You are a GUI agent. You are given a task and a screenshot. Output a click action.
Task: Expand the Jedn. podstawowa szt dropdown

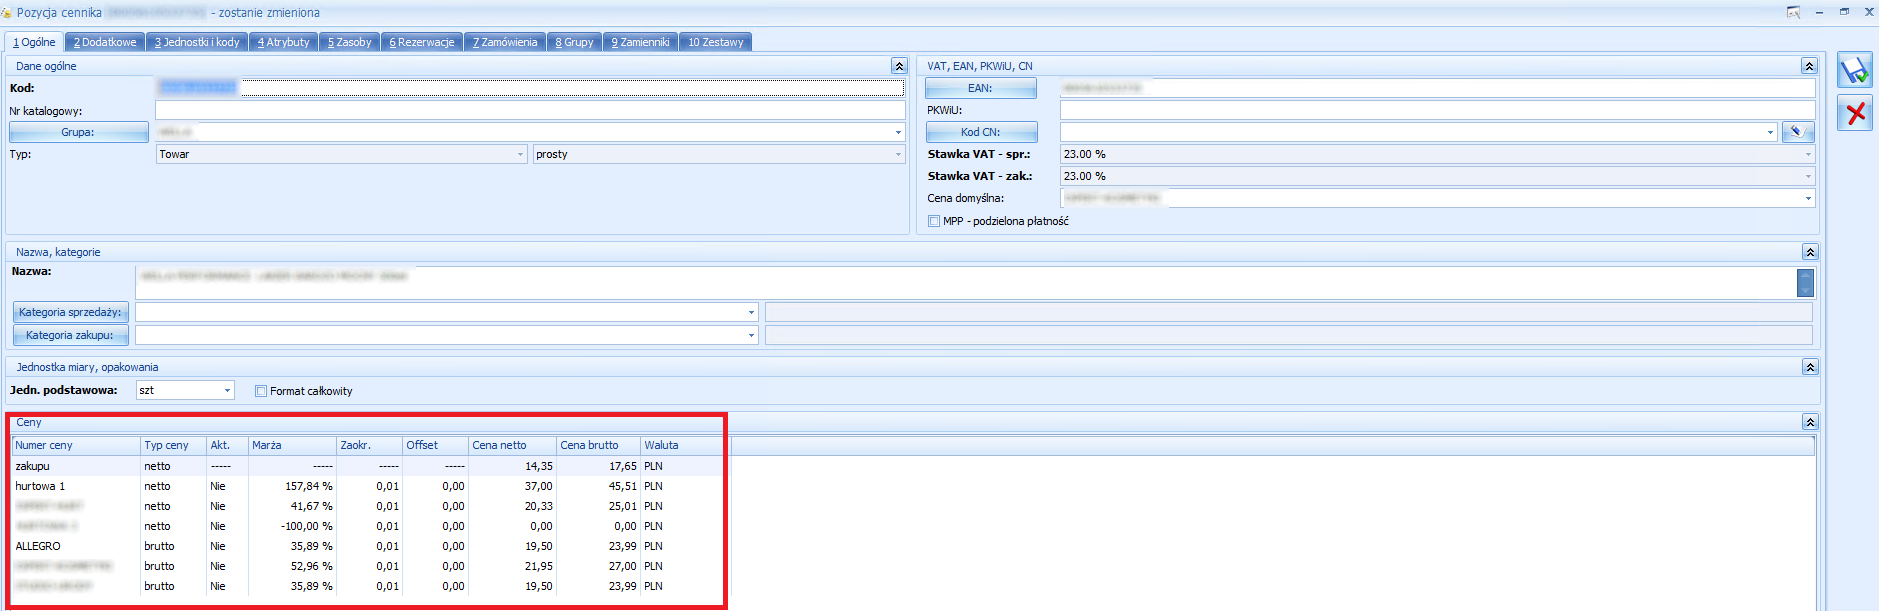pos(227,390)
